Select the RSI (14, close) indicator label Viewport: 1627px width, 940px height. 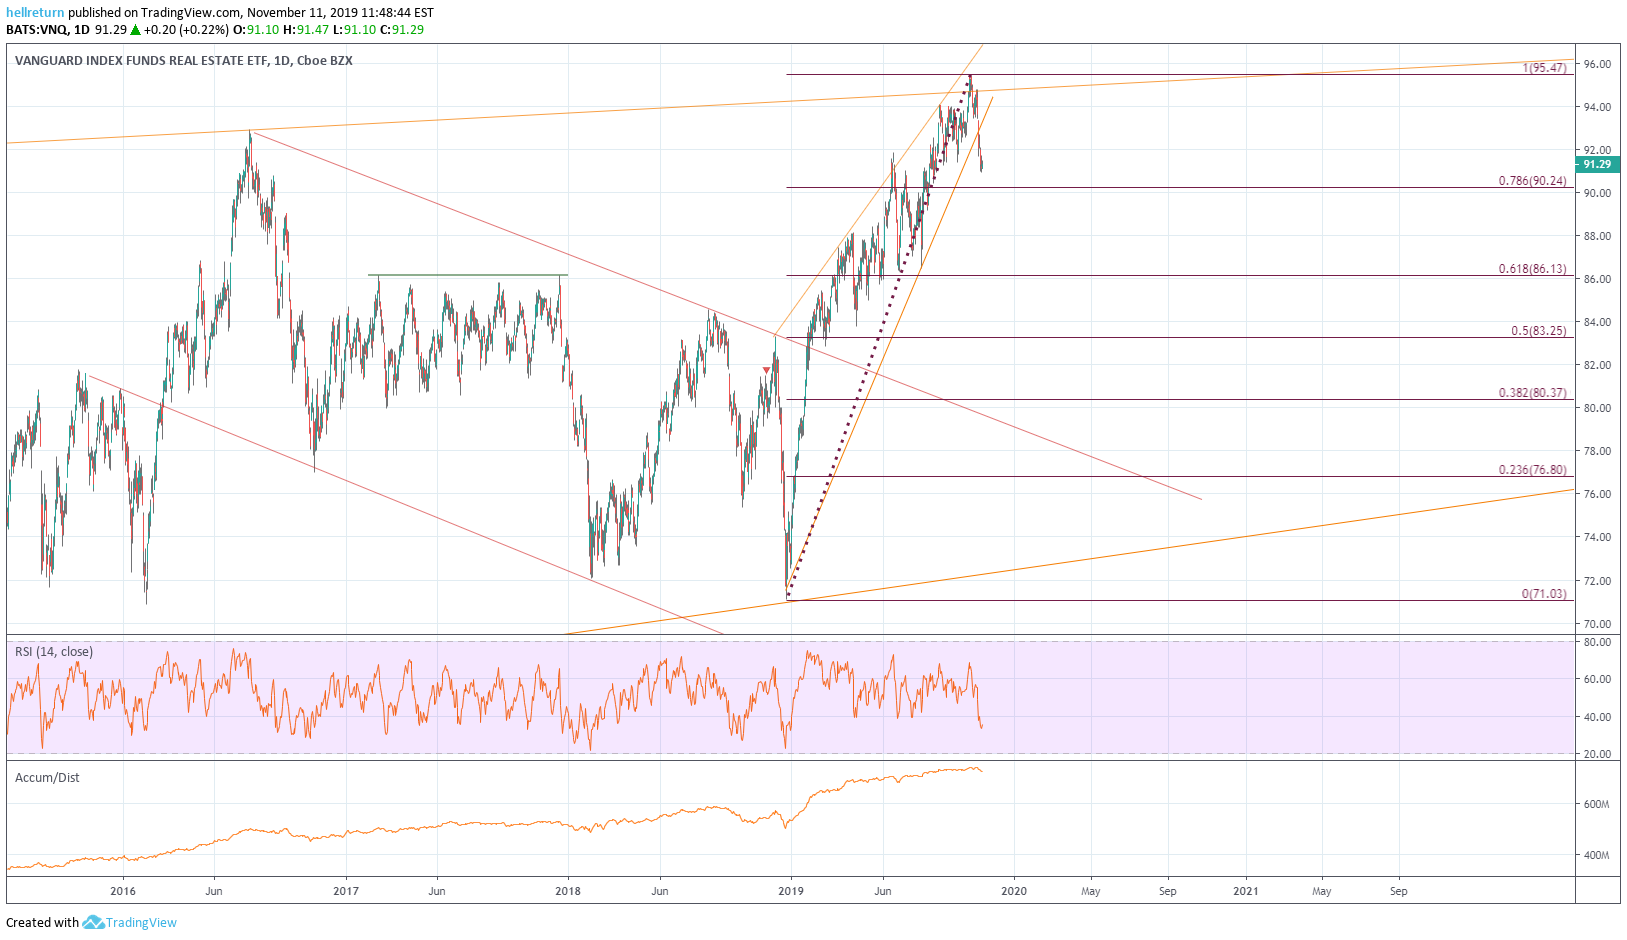[54, 652]
